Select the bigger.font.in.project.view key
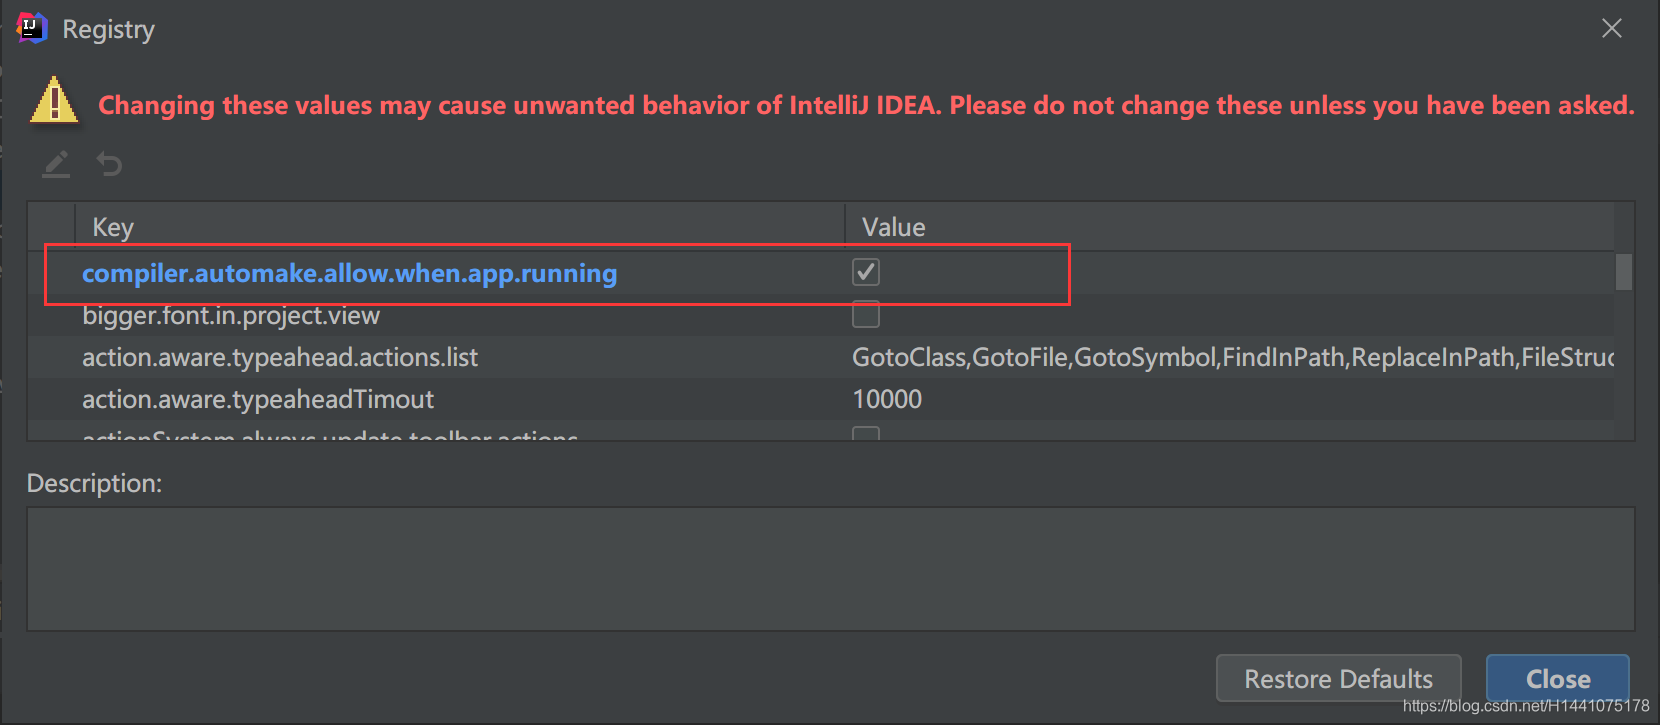Screen dimensions: 1660x725 point(231,316)
